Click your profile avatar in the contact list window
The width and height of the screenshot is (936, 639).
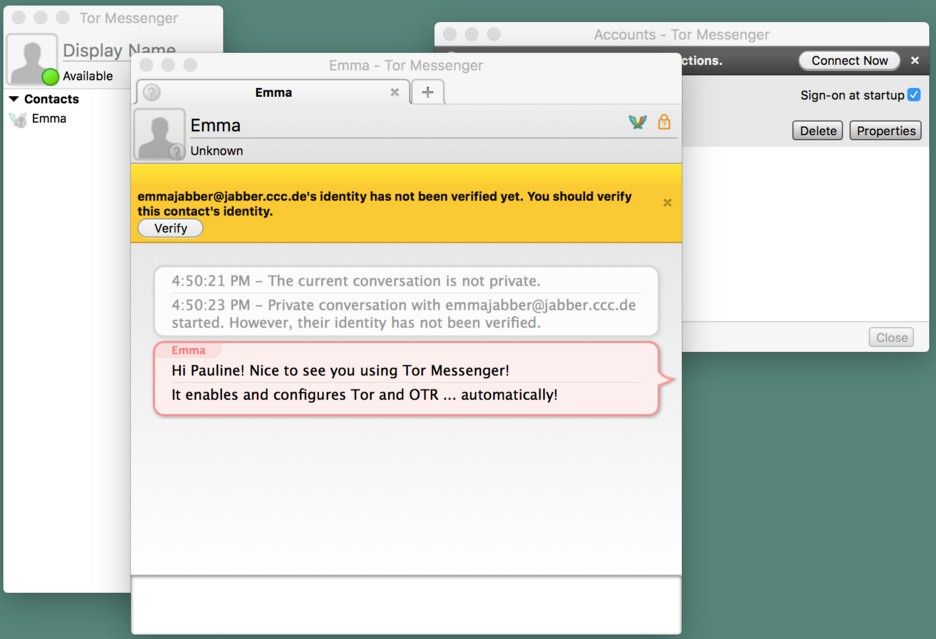32,59
